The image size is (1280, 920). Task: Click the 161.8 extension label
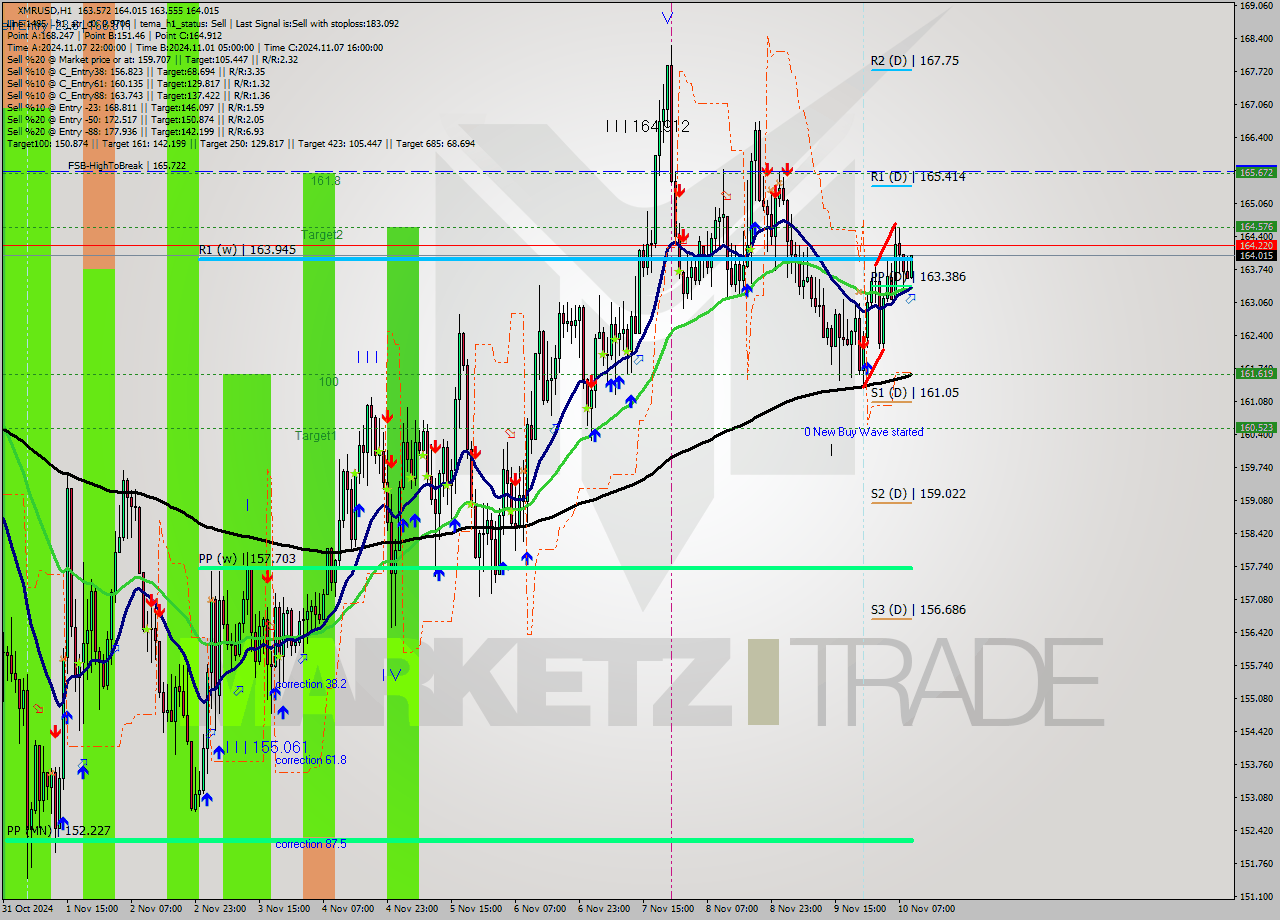(x=326, y=181)
